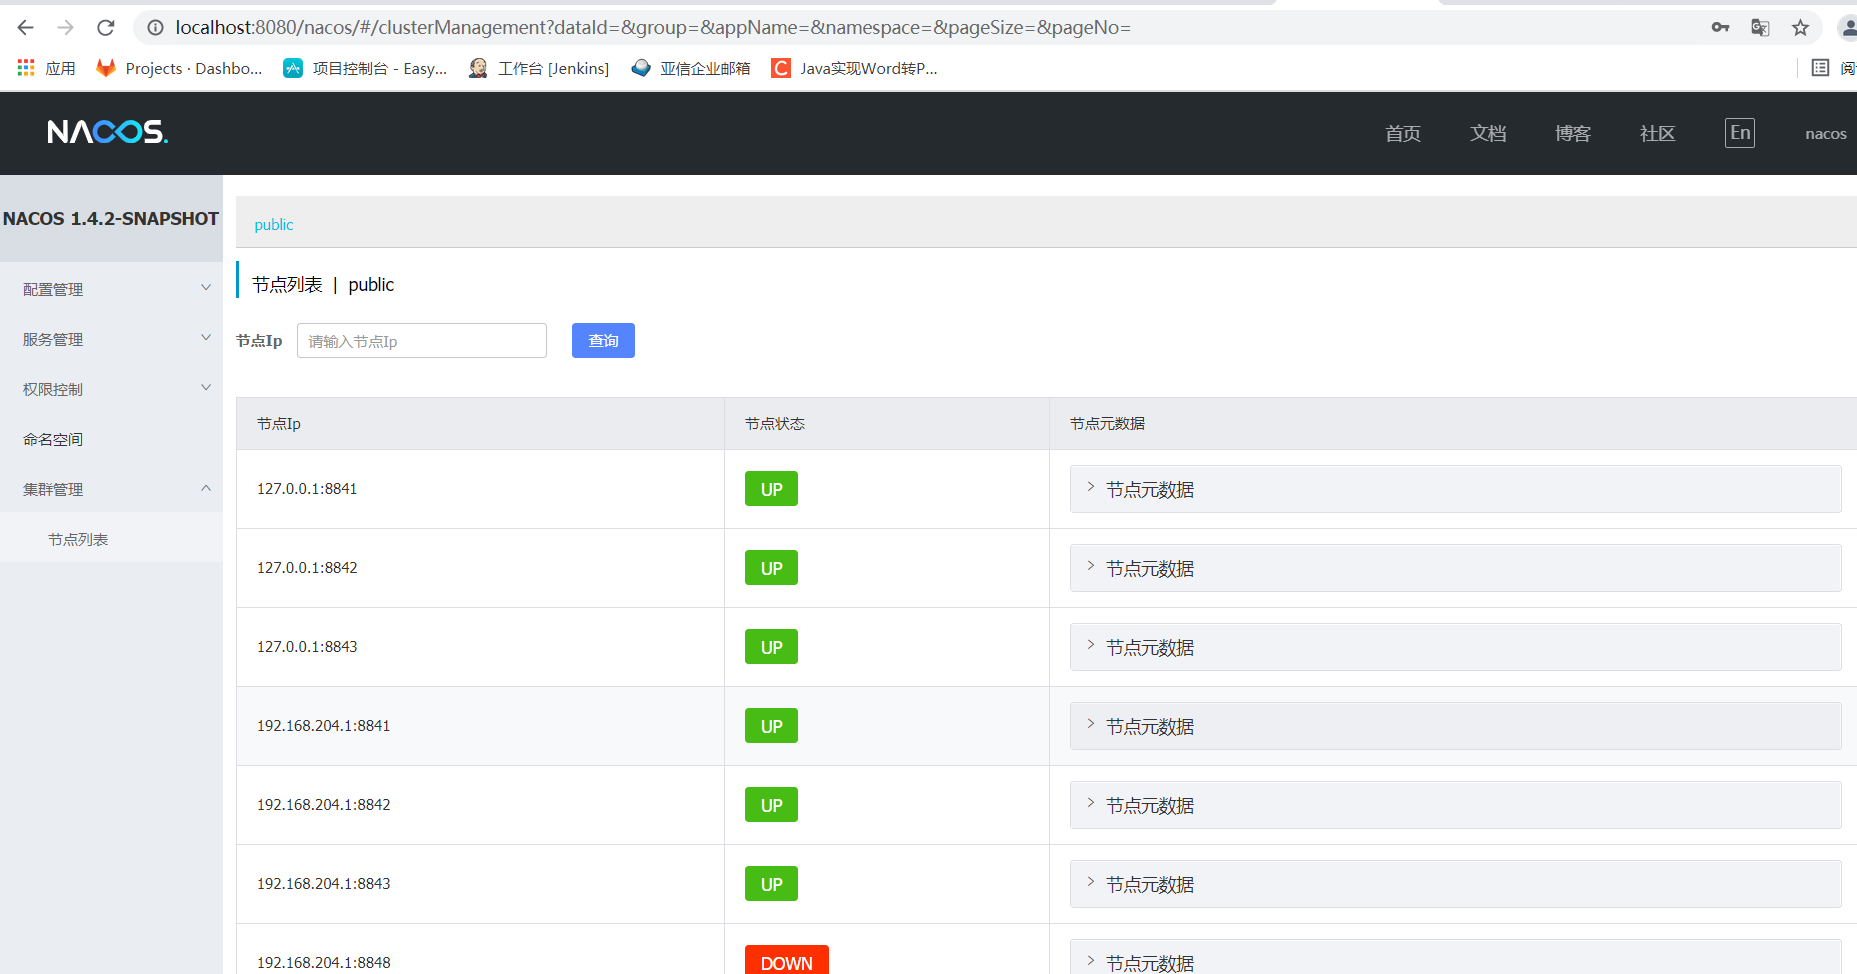Open the Java实现Word转P bookmark

click(x=855, y=68)
